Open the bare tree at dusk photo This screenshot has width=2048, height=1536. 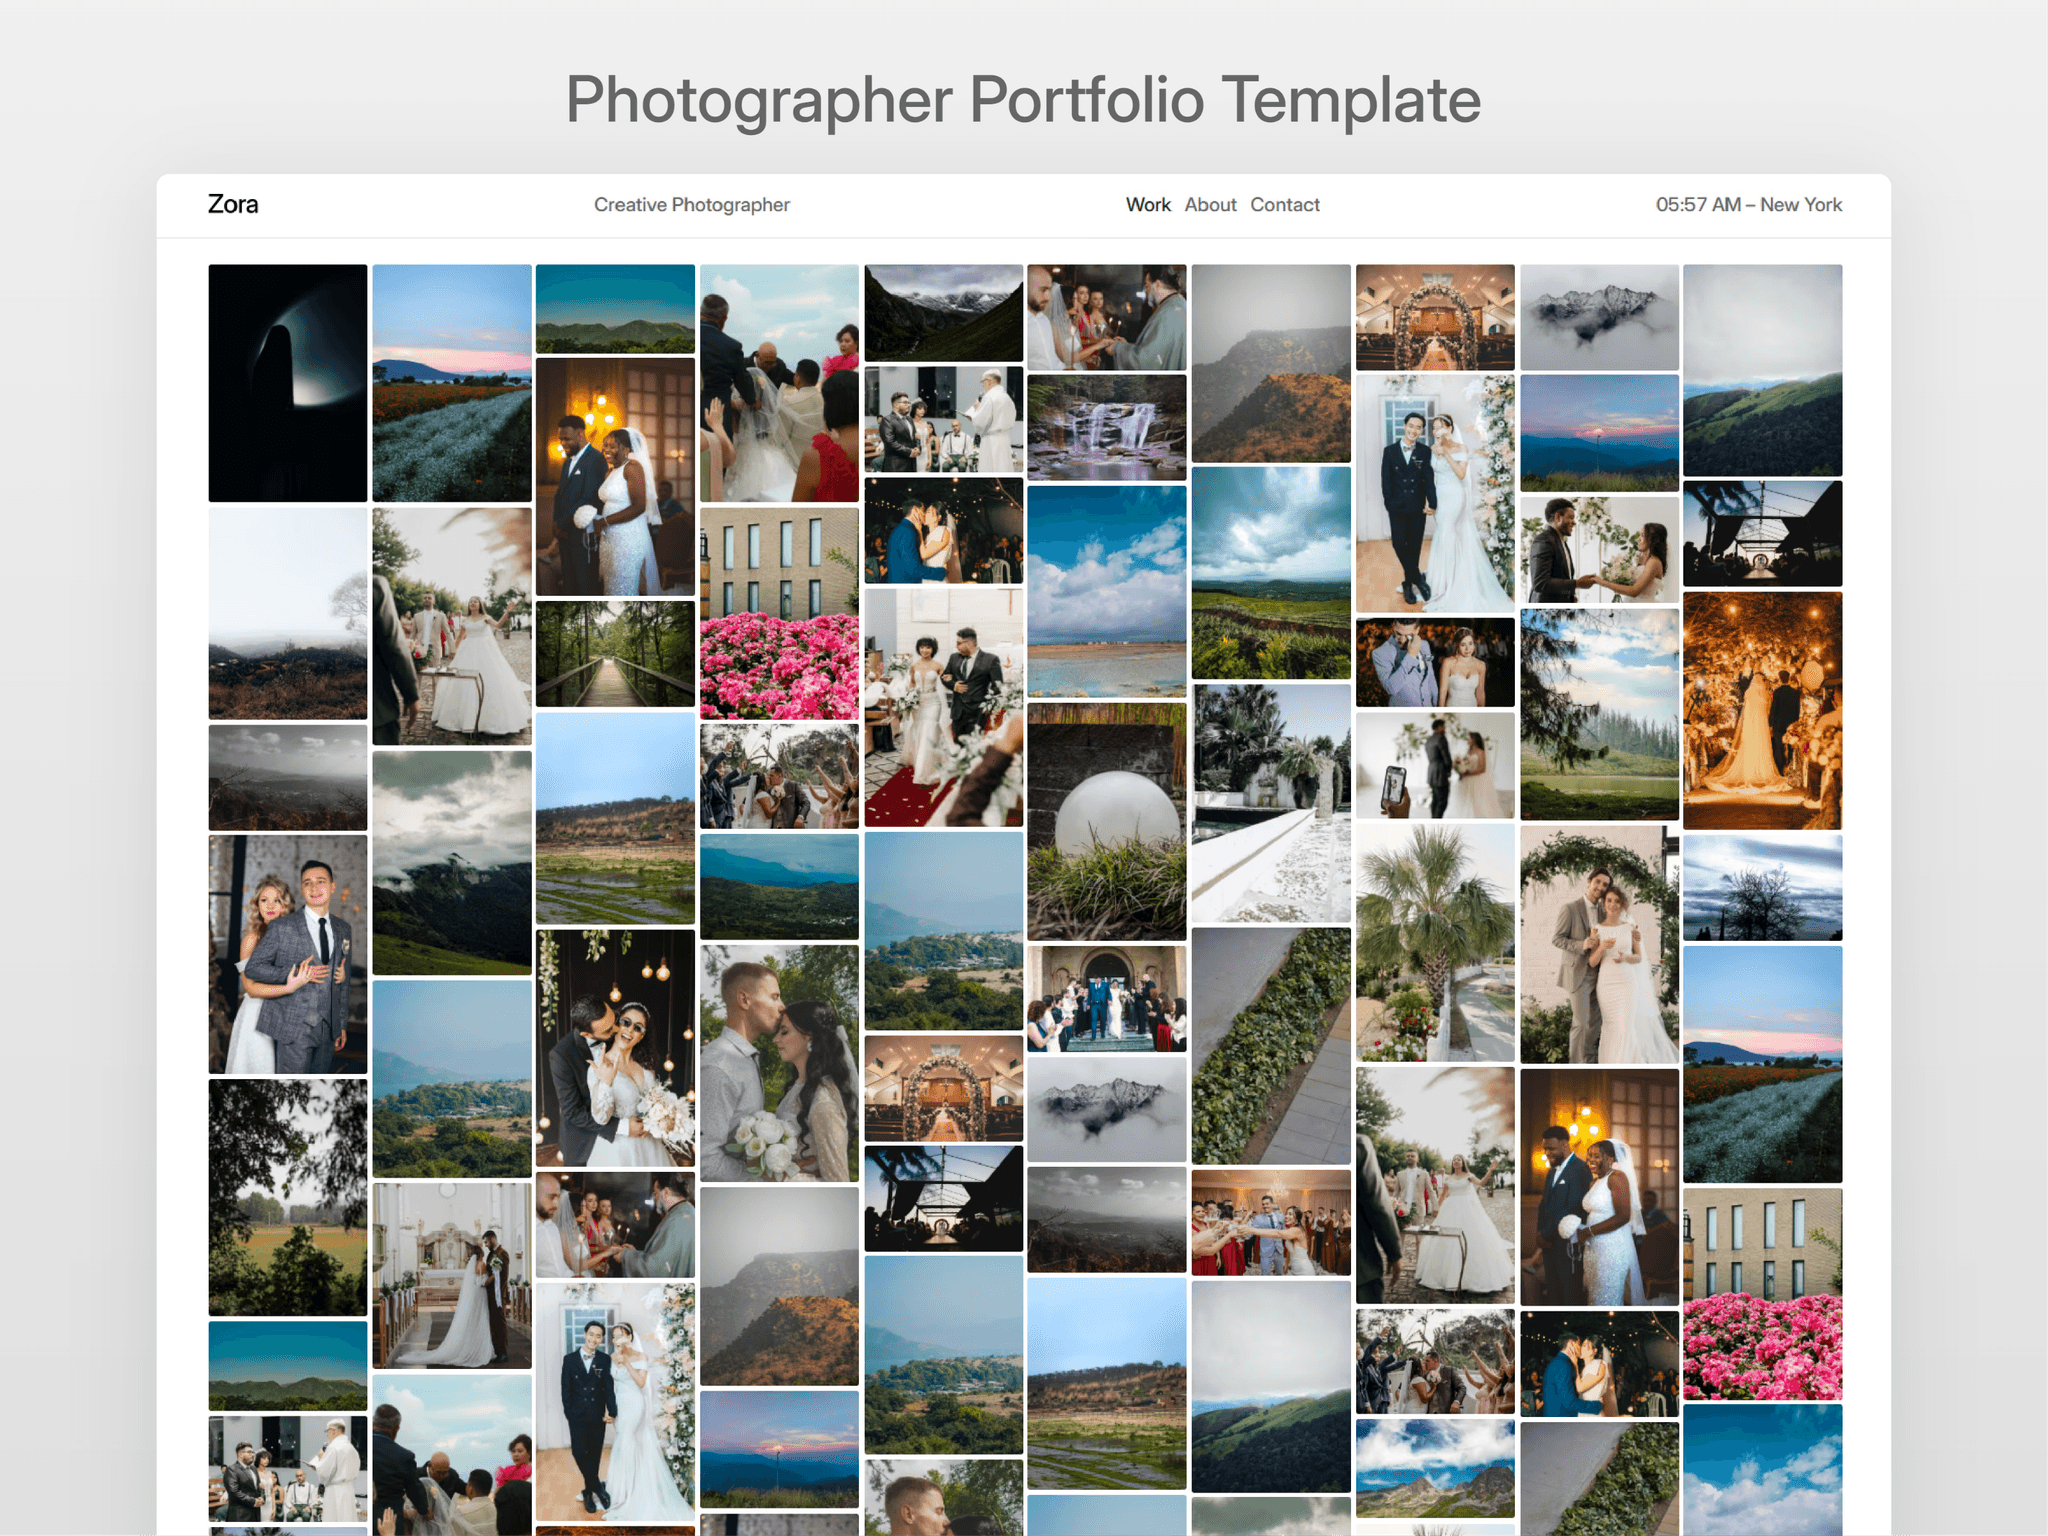(x=1763, y=888)
